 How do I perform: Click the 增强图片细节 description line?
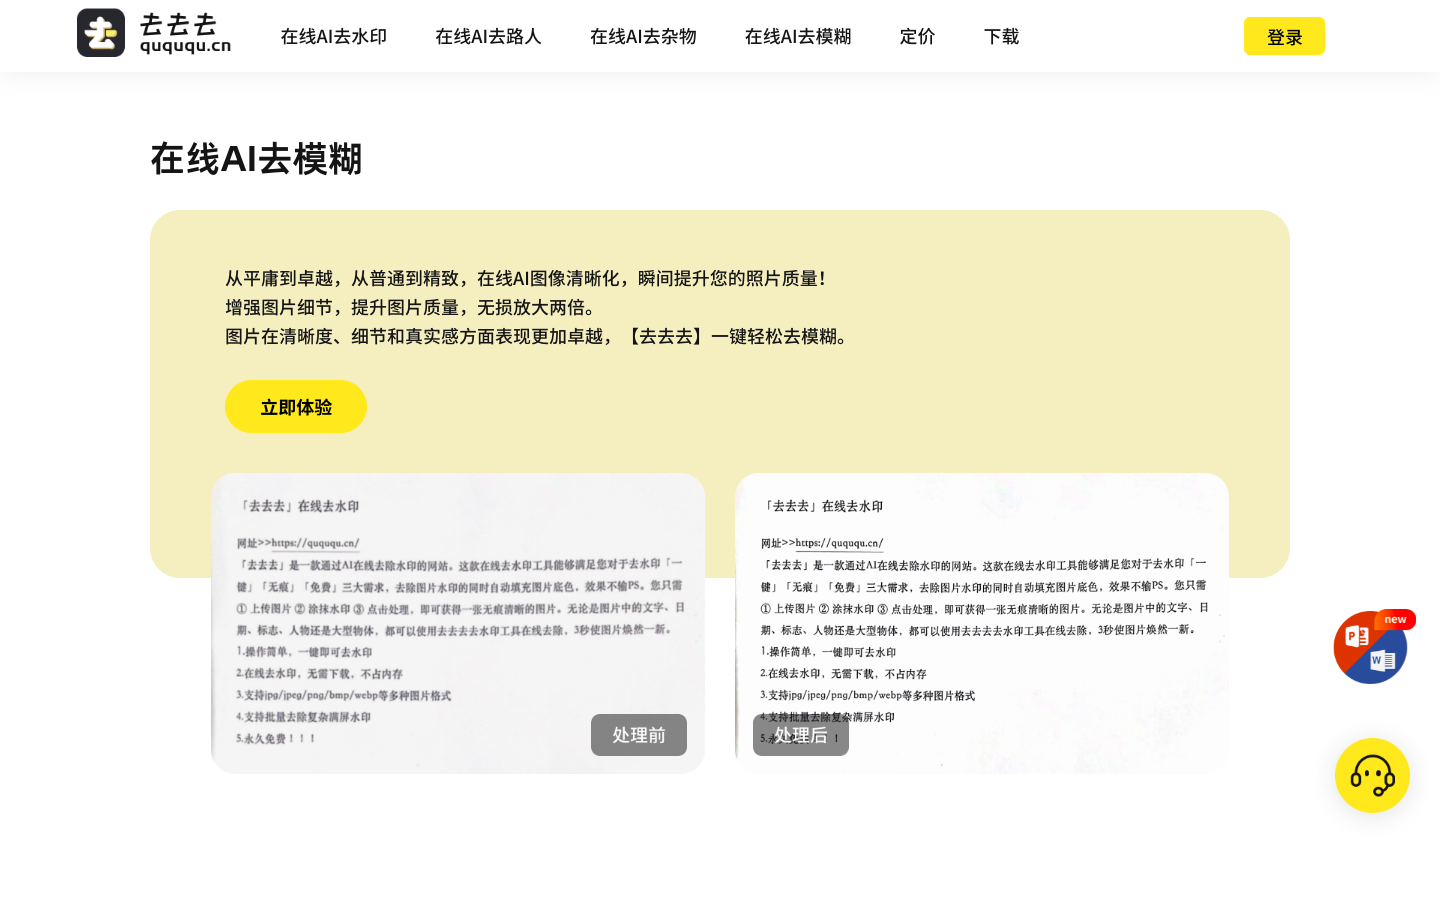pyautogui.click(x=410, y=307)
